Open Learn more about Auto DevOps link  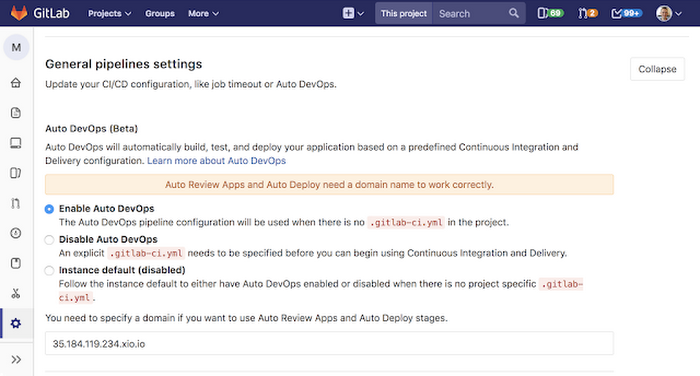point(217,161)
